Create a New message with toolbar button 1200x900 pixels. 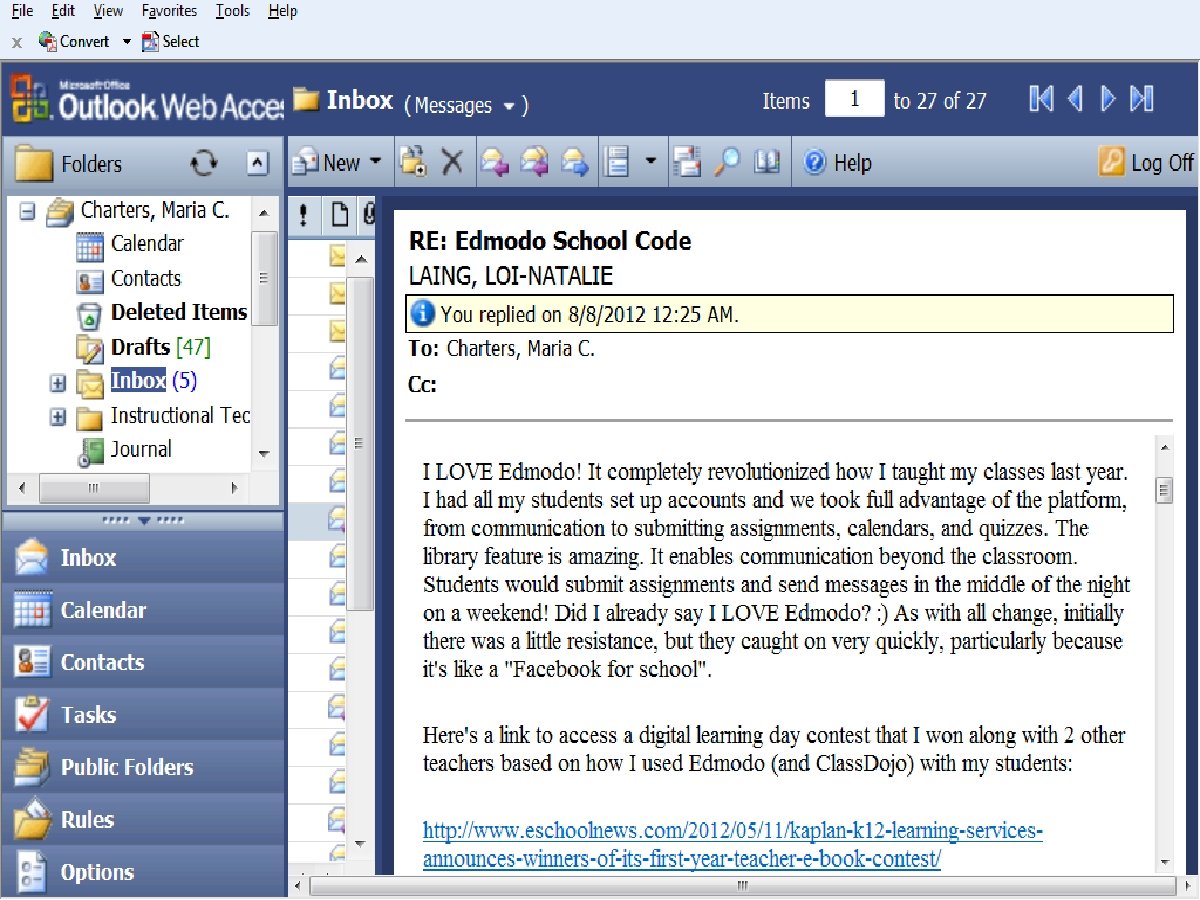pos(327,162)
